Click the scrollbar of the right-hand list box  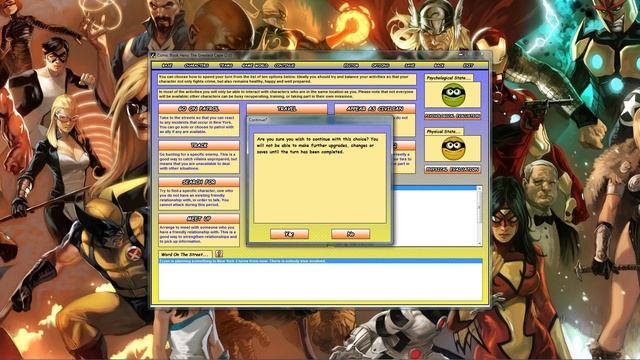click(x=479, y=216)
